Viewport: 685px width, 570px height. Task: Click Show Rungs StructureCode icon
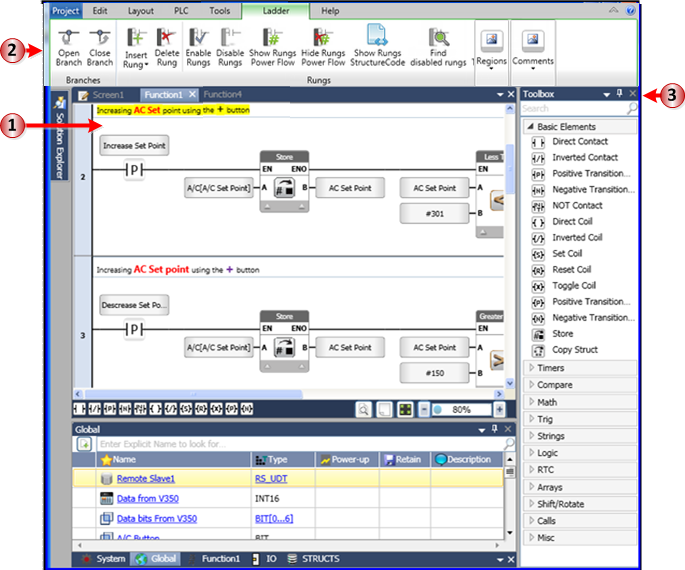(x=377, y=40)
